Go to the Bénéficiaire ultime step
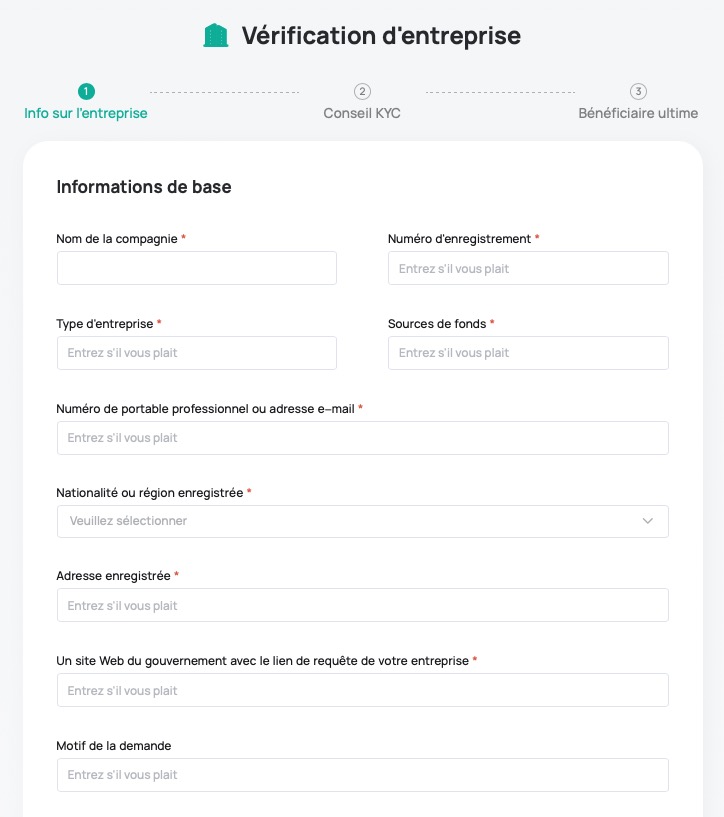The width and height of the screenshot is (724, 817). (x=638, y=113)
